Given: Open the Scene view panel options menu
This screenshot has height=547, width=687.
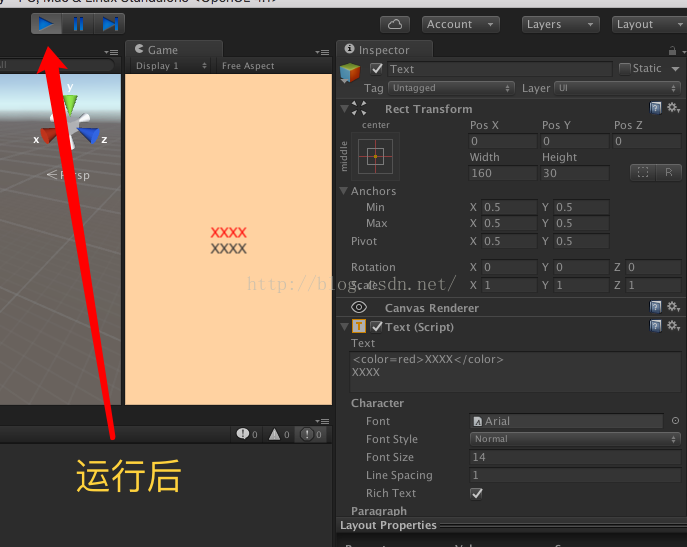Looking at the screenshot, I should pyautogui.click(x=112, y=52).
